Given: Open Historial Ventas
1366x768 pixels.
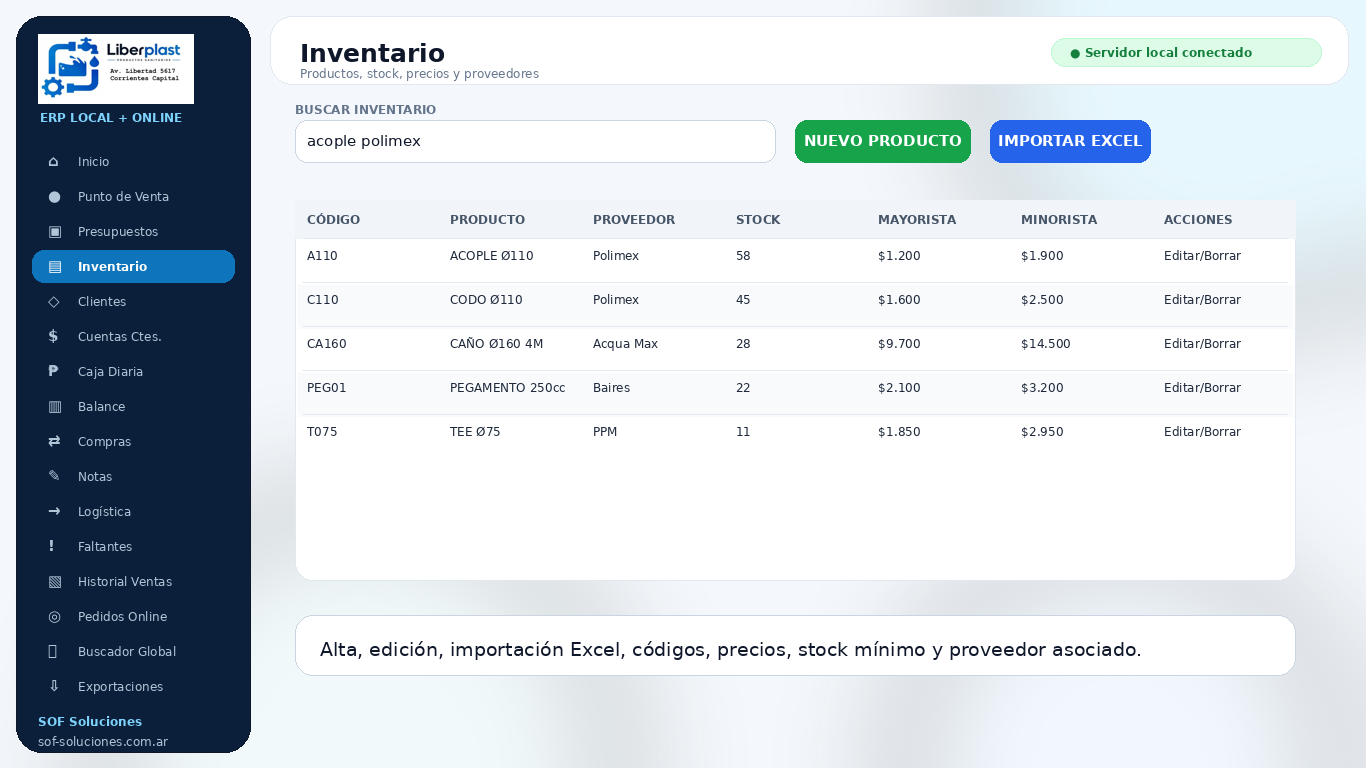Looking at the screenshot, I should (133, 582).
